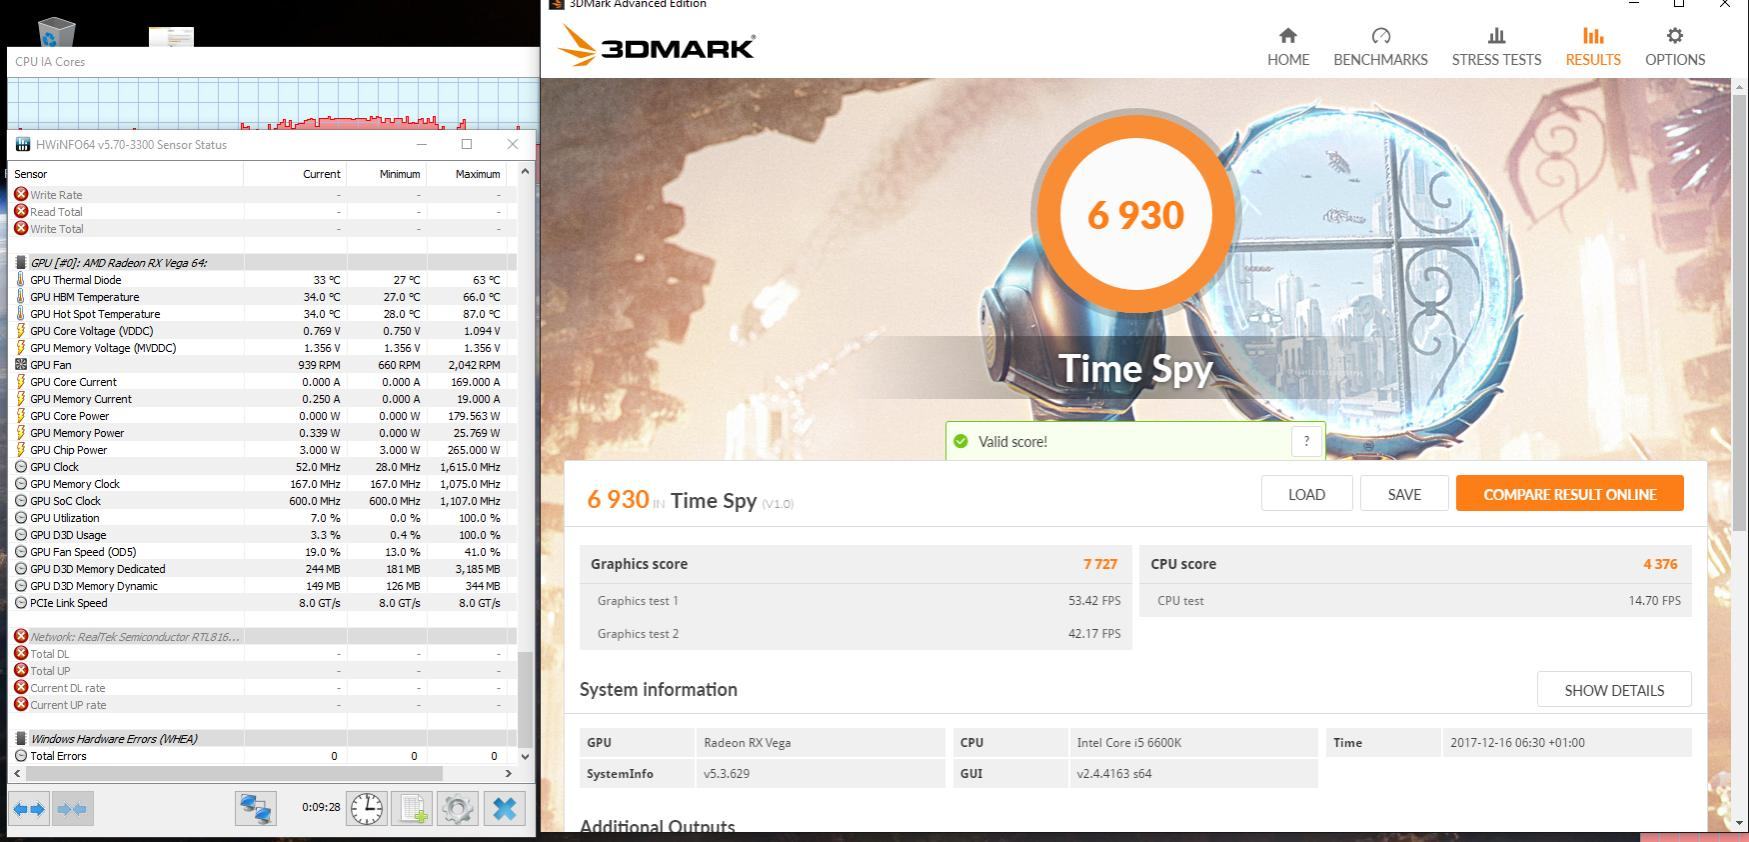Click HWiNFO log file with plus icon

click(x=413, y=808)
